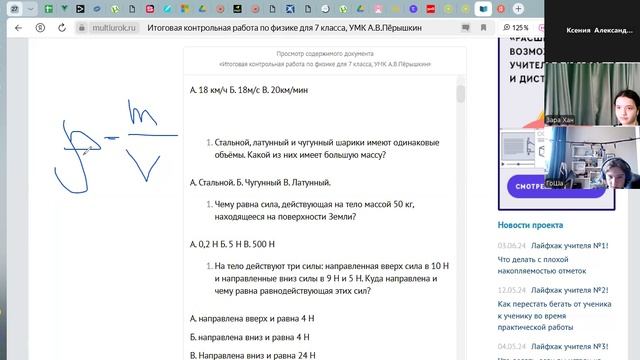This screenshot has width=640, height=360.
Task: Click answers 'А. 0,2 Н Б. 5 Н В. 500 Н'
Action: [x=232, y=244]
